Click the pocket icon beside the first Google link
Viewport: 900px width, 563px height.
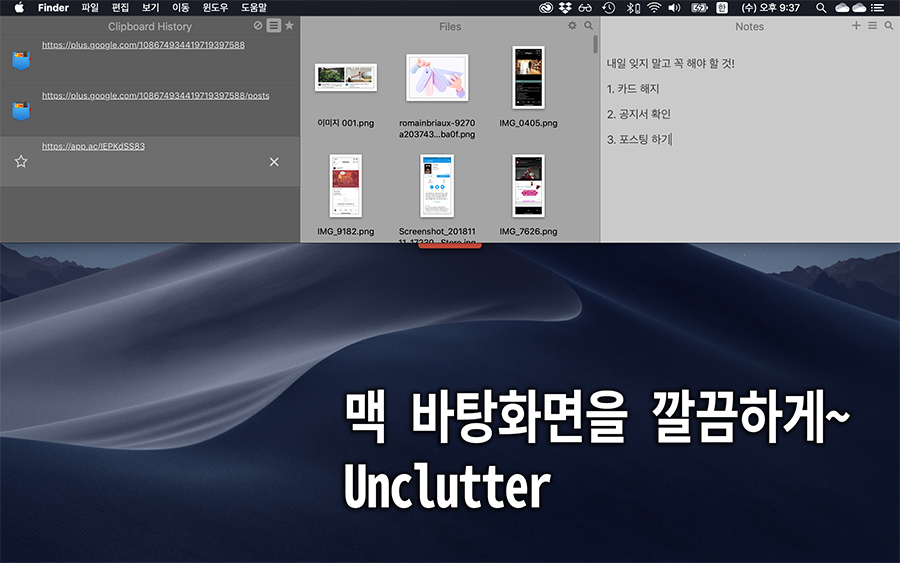[21, 61]
